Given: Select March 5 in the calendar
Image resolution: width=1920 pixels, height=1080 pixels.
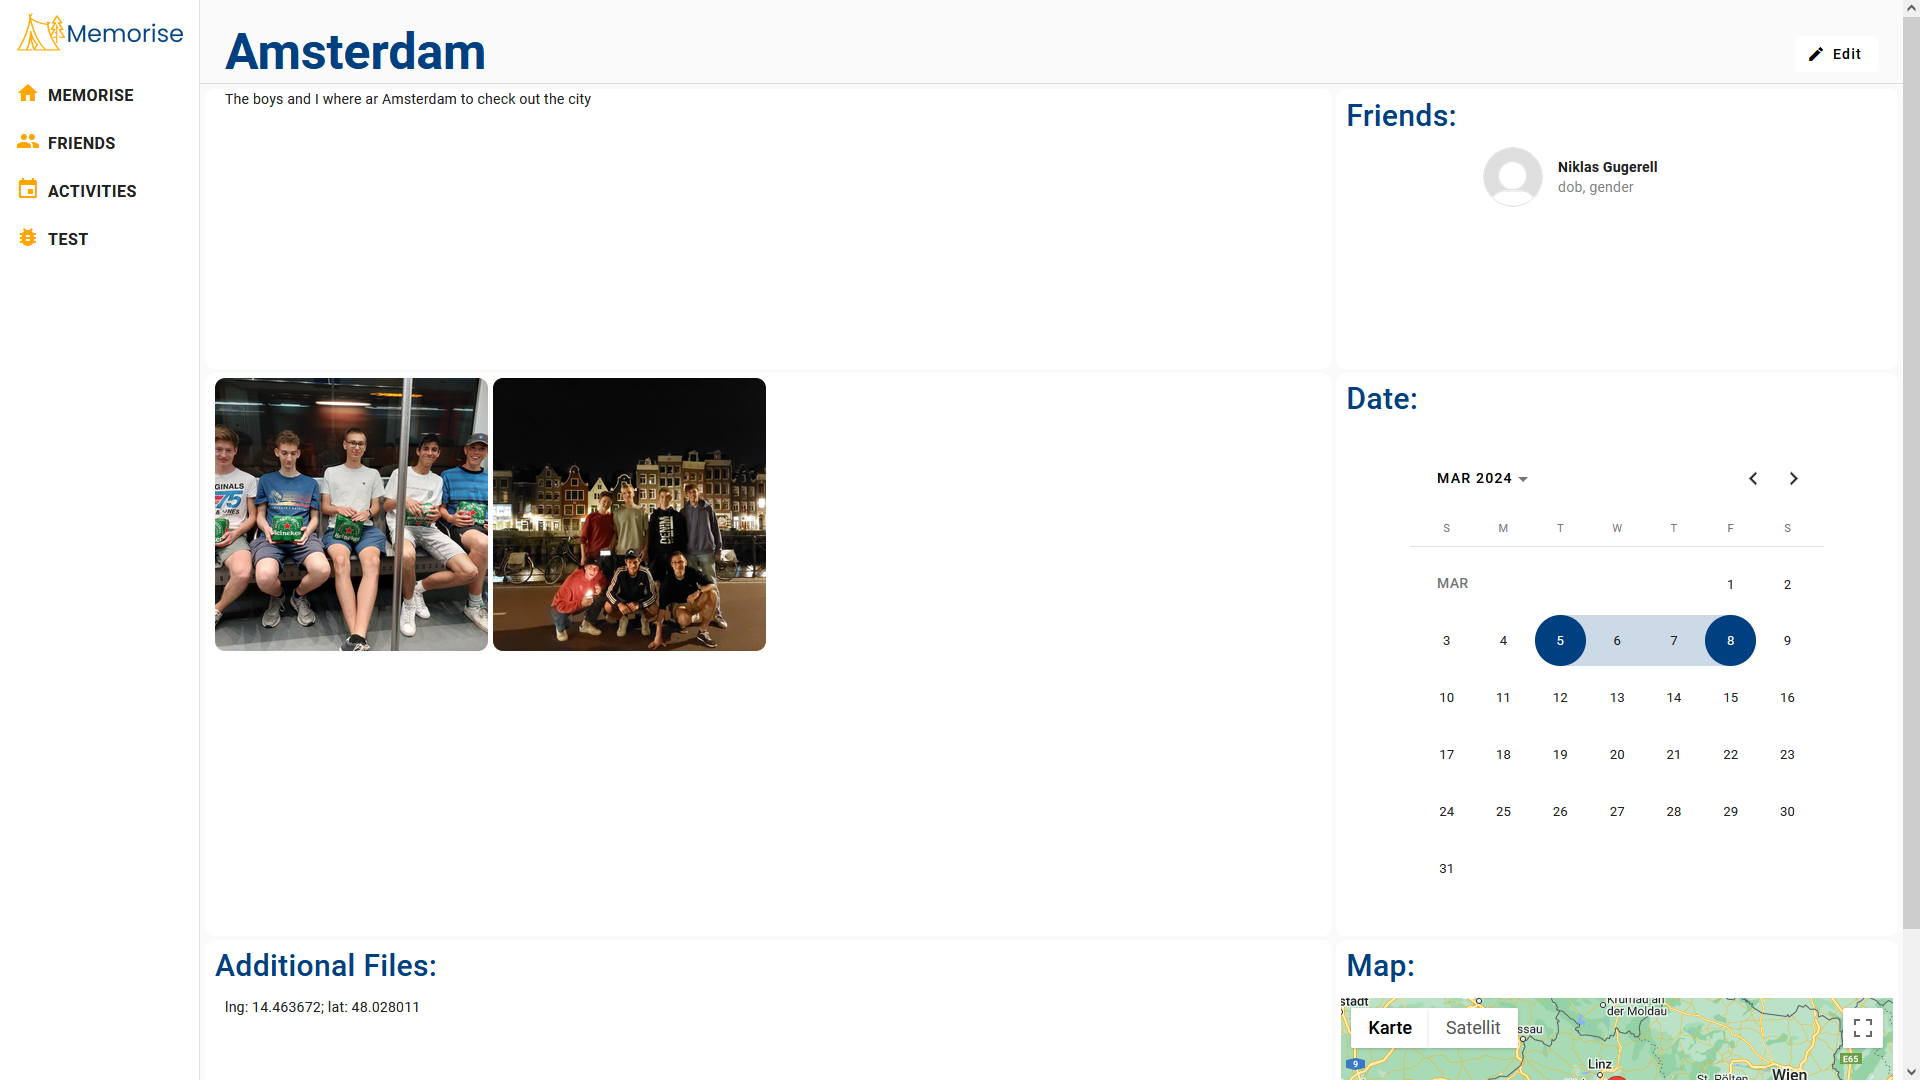Looking at the screenshot, I should [x=1560, y=641].
